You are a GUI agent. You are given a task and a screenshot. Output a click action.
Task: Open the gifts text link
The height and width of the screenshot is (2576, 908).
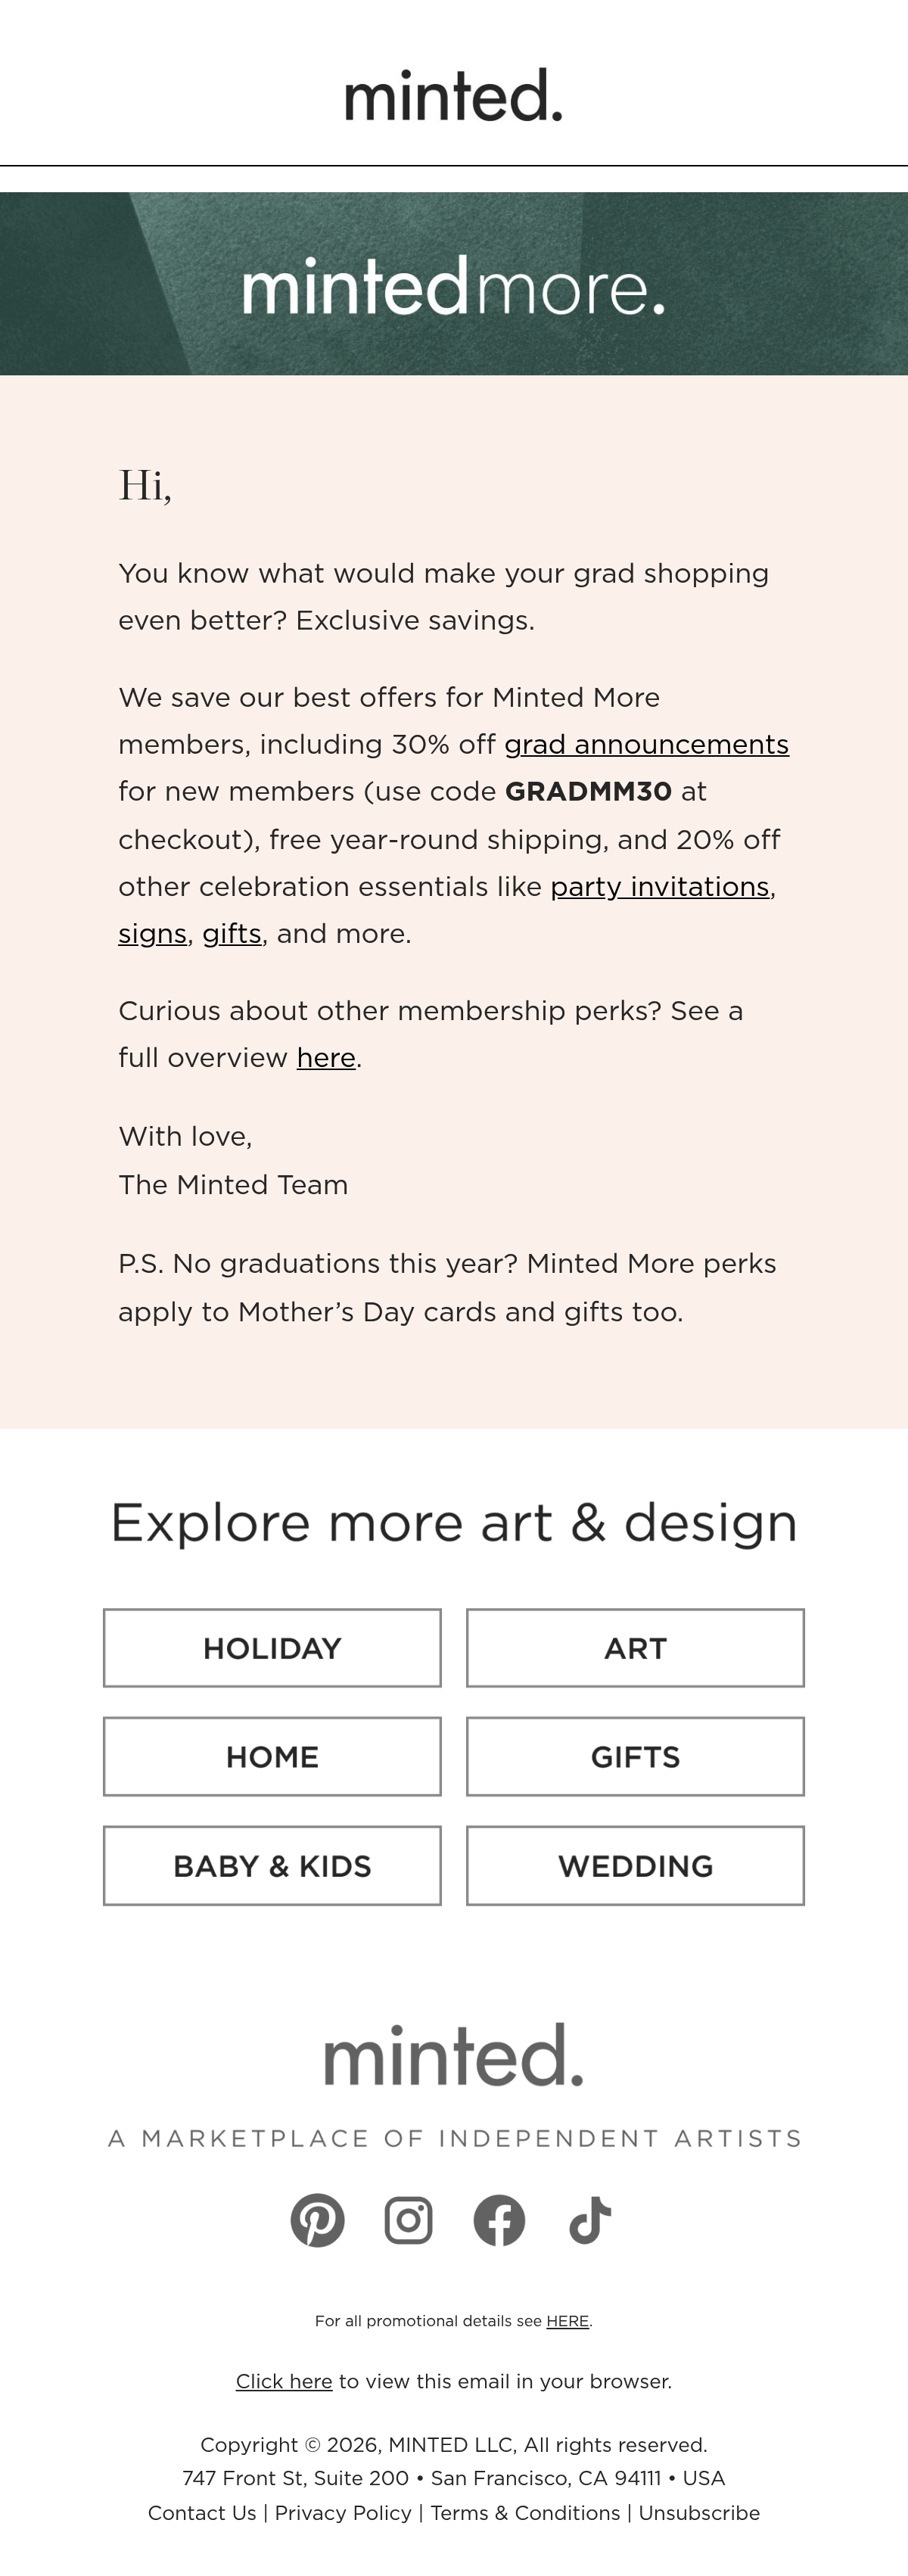232,934
